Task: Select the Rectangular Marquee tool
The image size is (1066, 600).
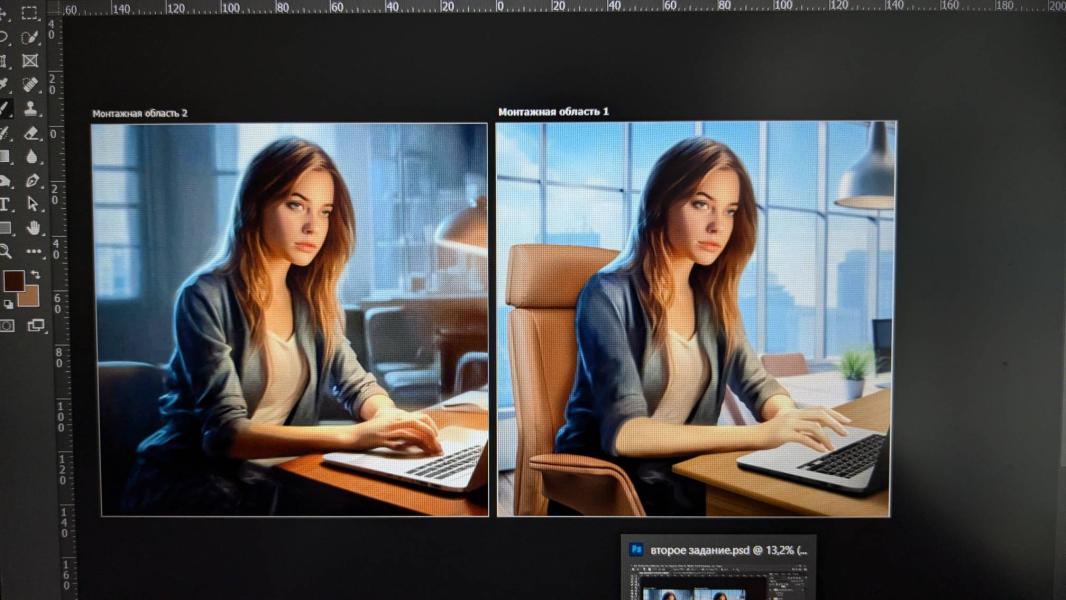Action: (30, 14)
